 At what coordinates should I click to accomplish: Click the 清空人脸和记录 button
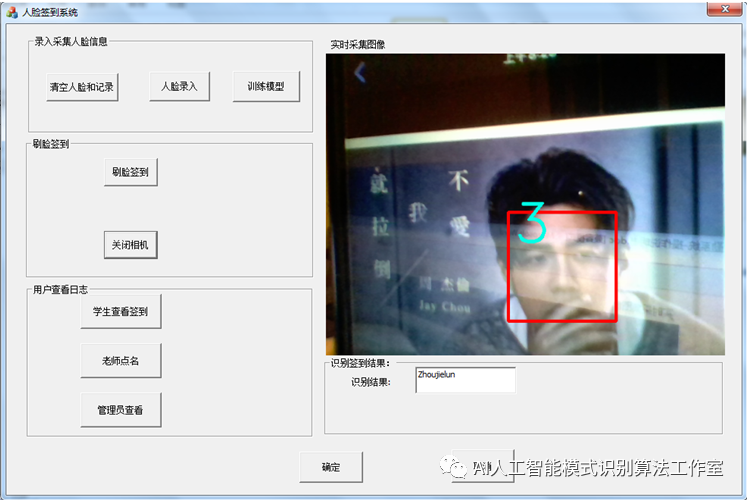coord(82,87)
